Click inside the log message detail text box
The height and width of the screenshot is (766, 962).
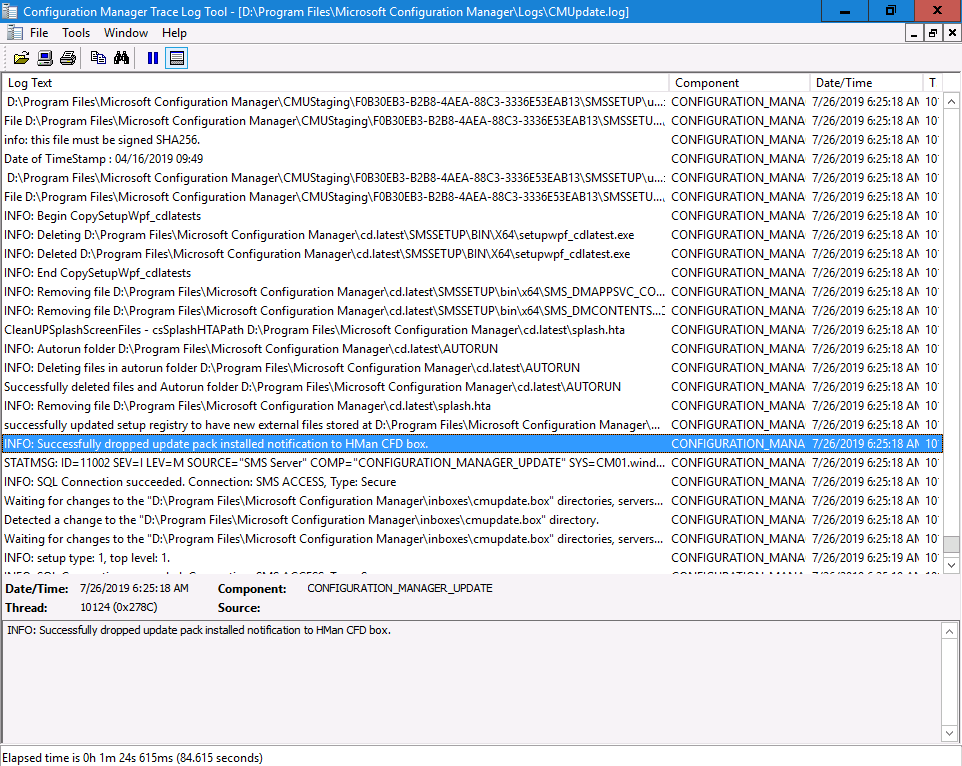pos(472,681)
